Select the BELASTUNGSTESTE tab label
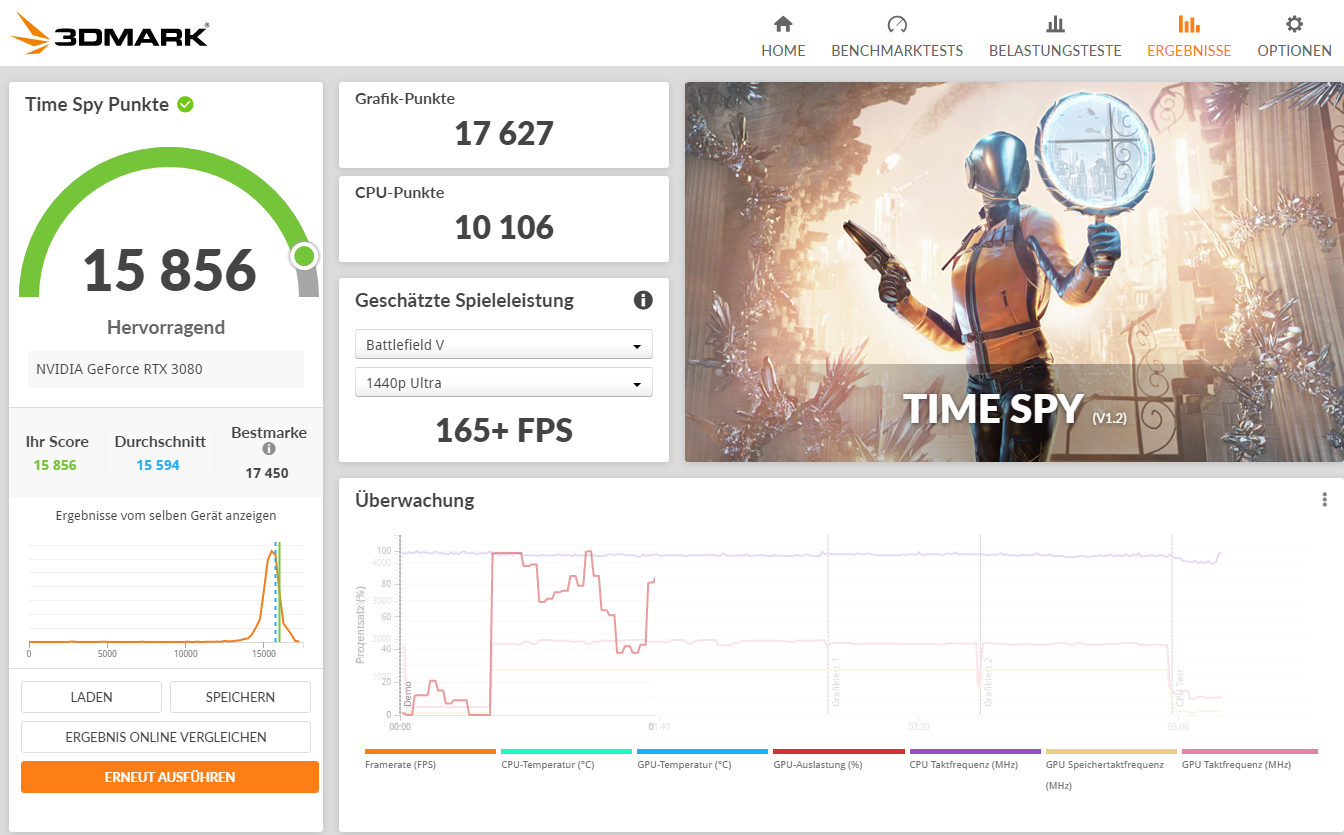 click(1055, 51)
